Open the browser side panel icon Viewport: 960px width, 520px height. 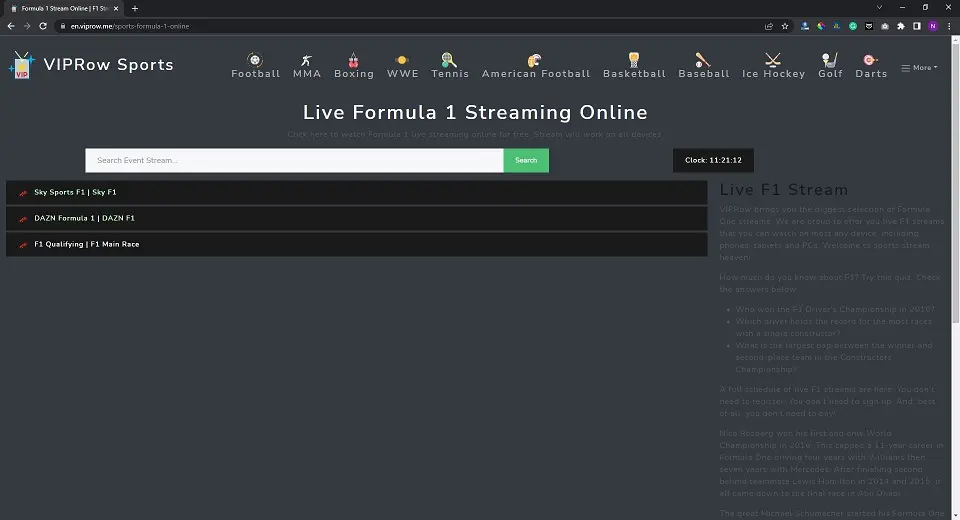(x=917, y=26)
